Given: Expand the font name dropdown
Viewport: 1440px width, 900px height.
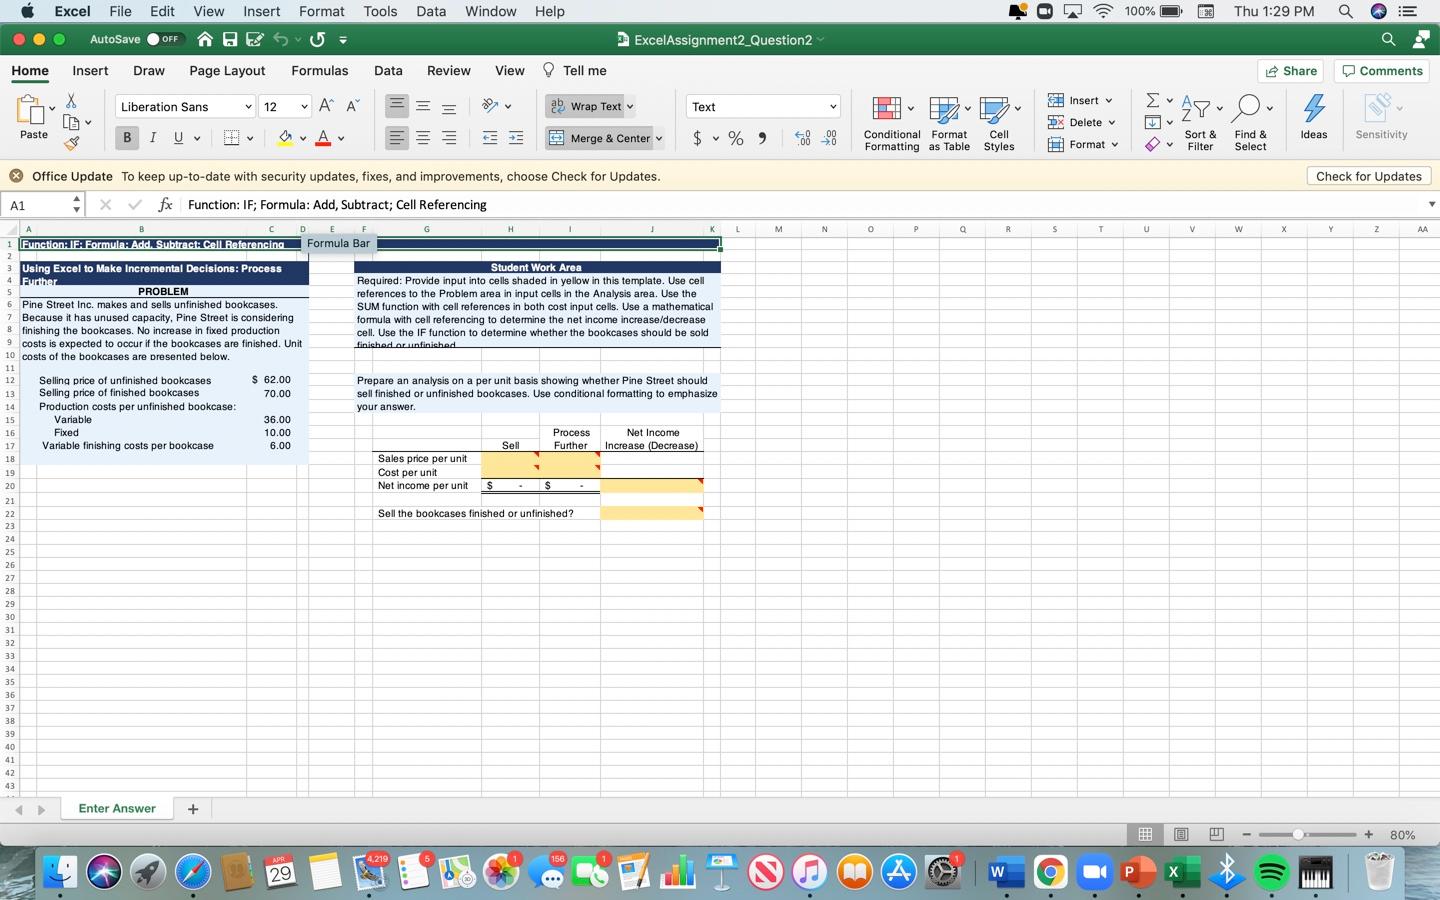Looking at the screenshot, I should point(248,107).
